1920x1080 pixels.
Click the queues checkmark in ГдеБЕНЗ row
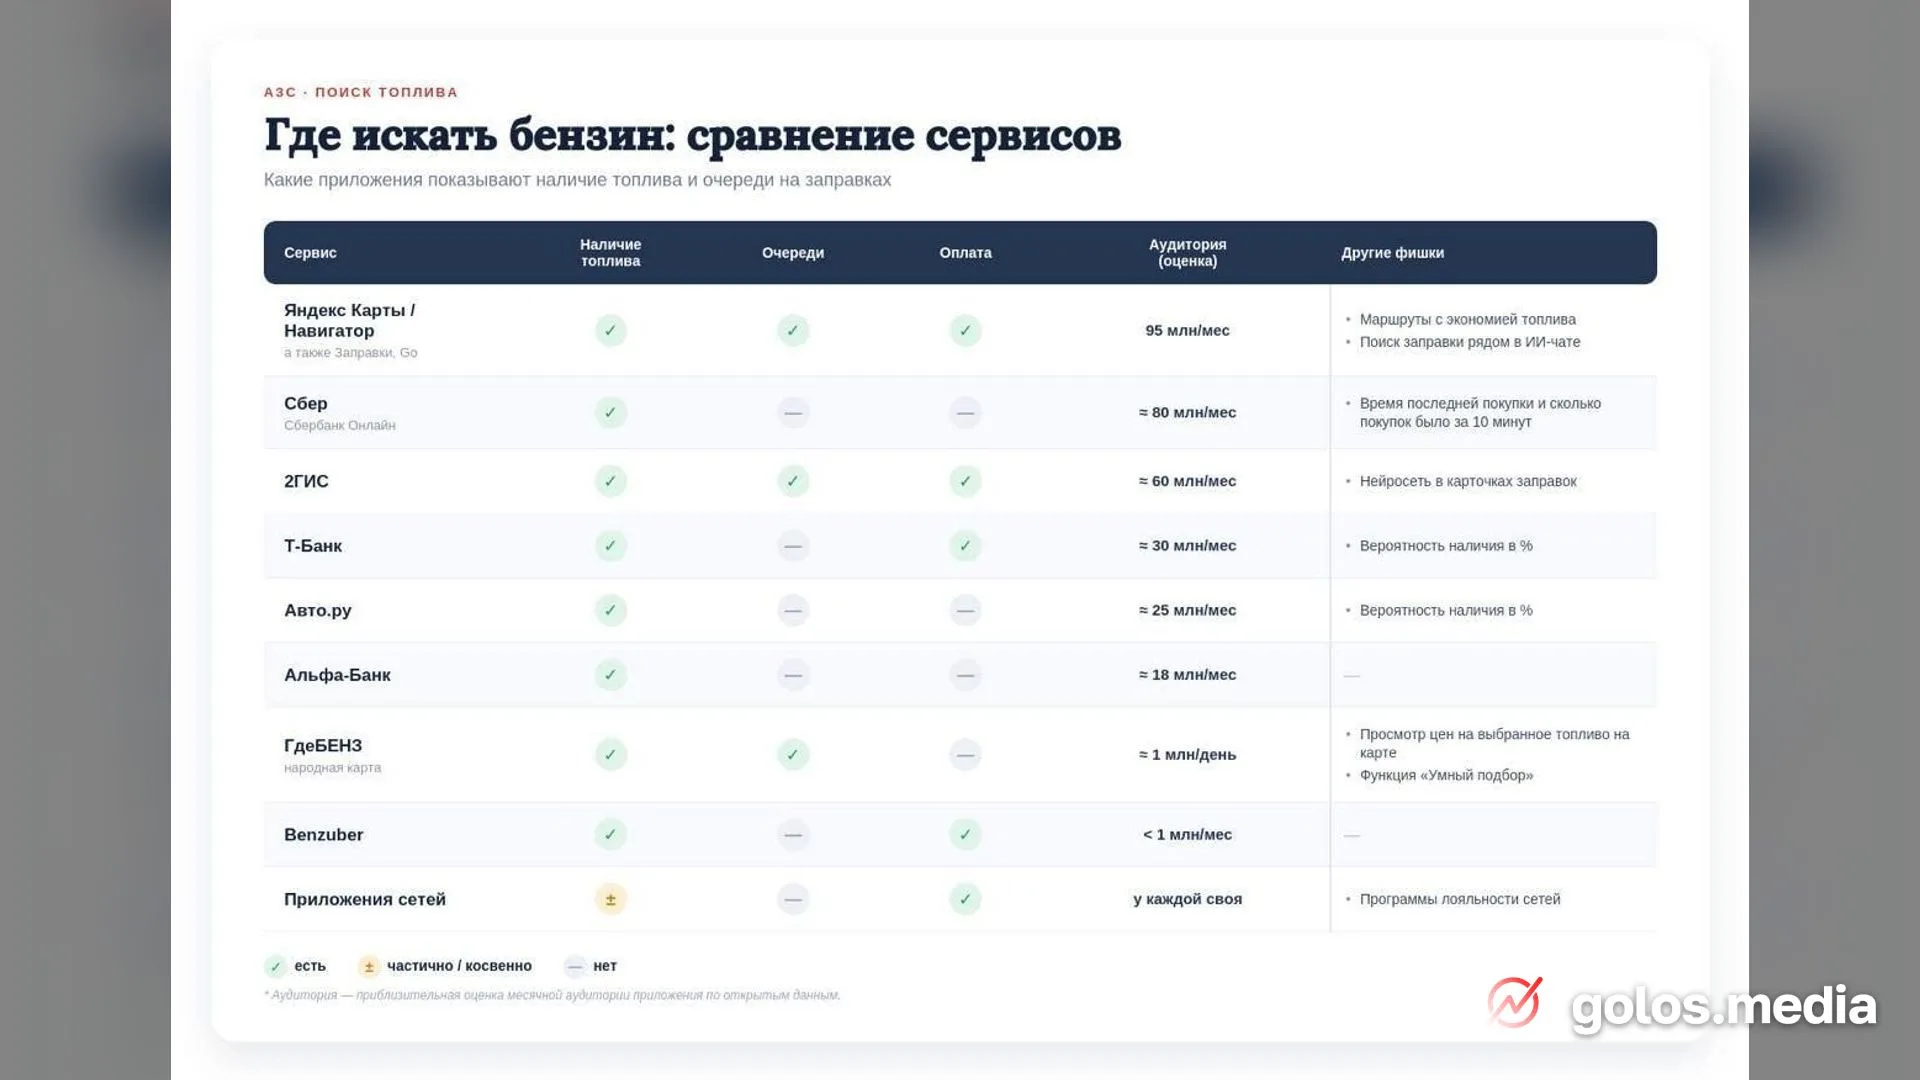(x=792, y=754)
